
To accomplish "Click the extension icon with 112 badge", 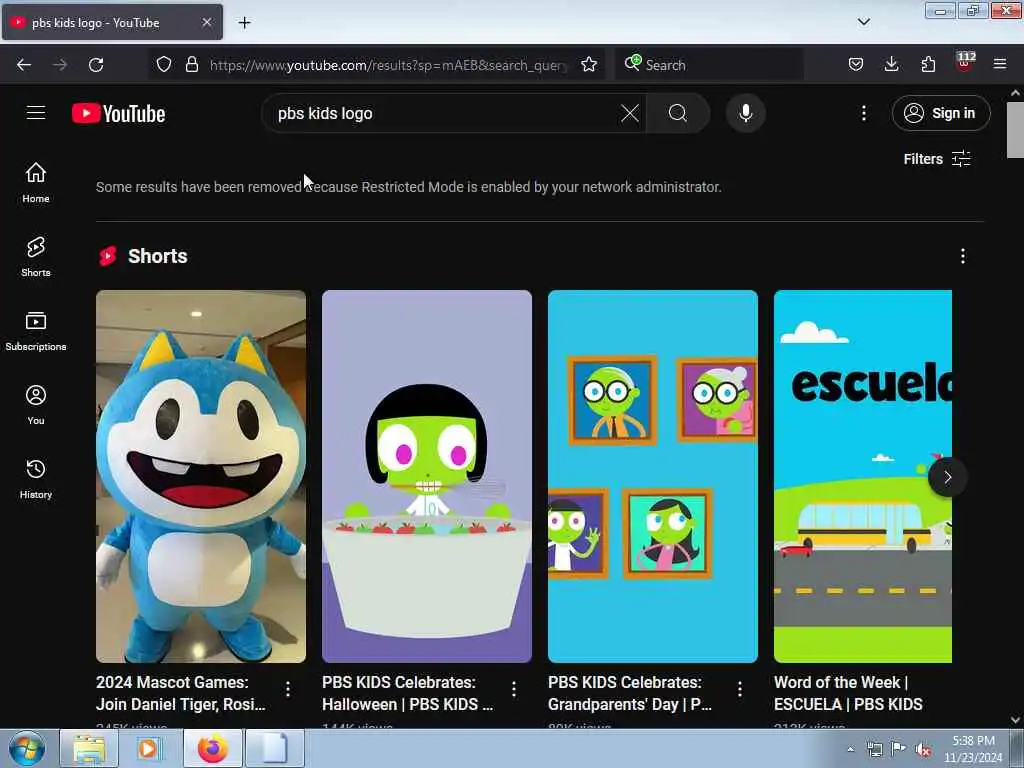I will [965, 63].
